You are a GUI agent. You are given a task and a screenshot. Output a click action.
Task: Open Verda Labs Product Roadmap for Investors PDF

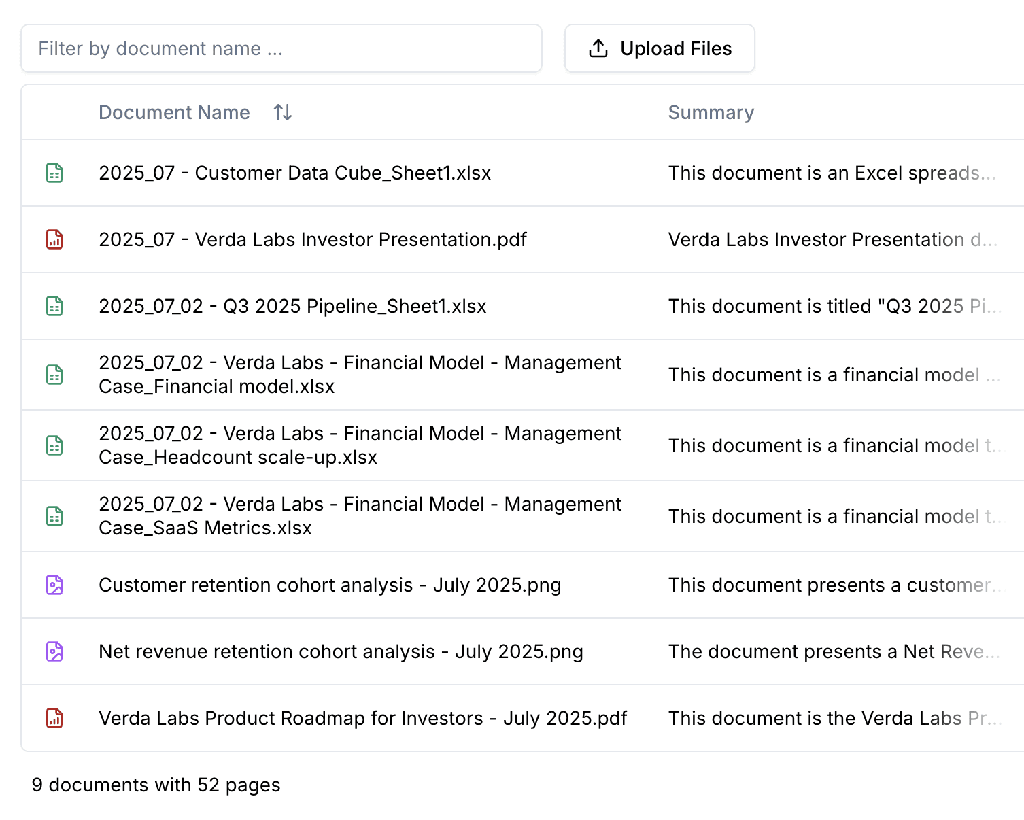(x=362, y=718)
